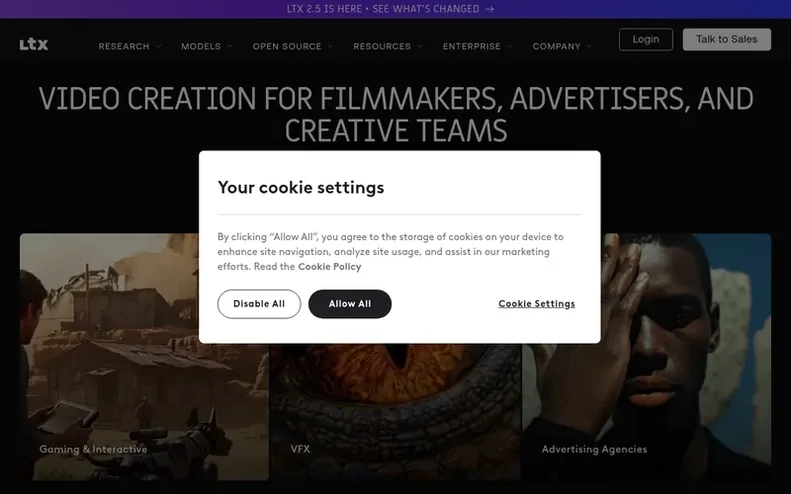791x494 pixels.
Task: Click Disable All cookies button
Action: (x=259, y=304)
